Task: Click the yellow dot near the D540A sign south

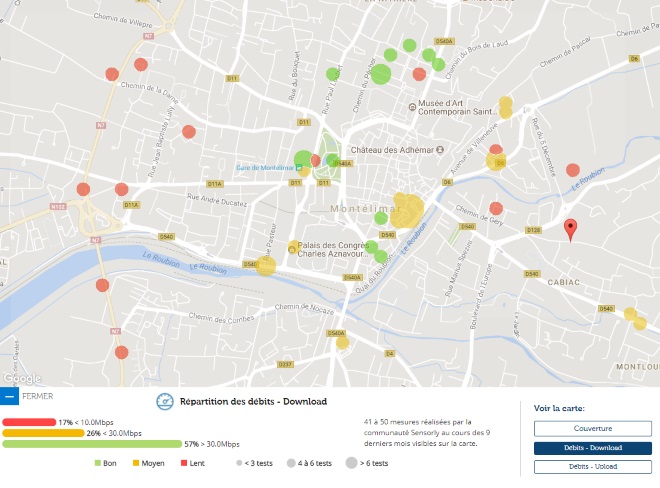Action: click(343, 343)
